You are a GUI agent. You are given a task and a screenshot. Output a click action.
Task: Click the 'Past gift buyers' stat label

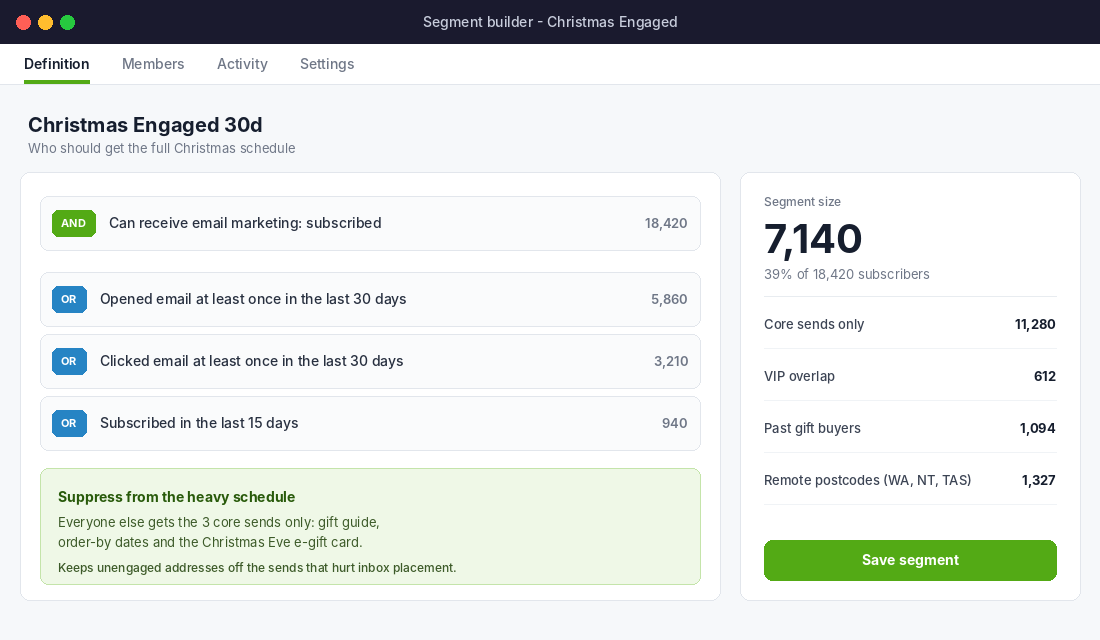coord(812,428)
